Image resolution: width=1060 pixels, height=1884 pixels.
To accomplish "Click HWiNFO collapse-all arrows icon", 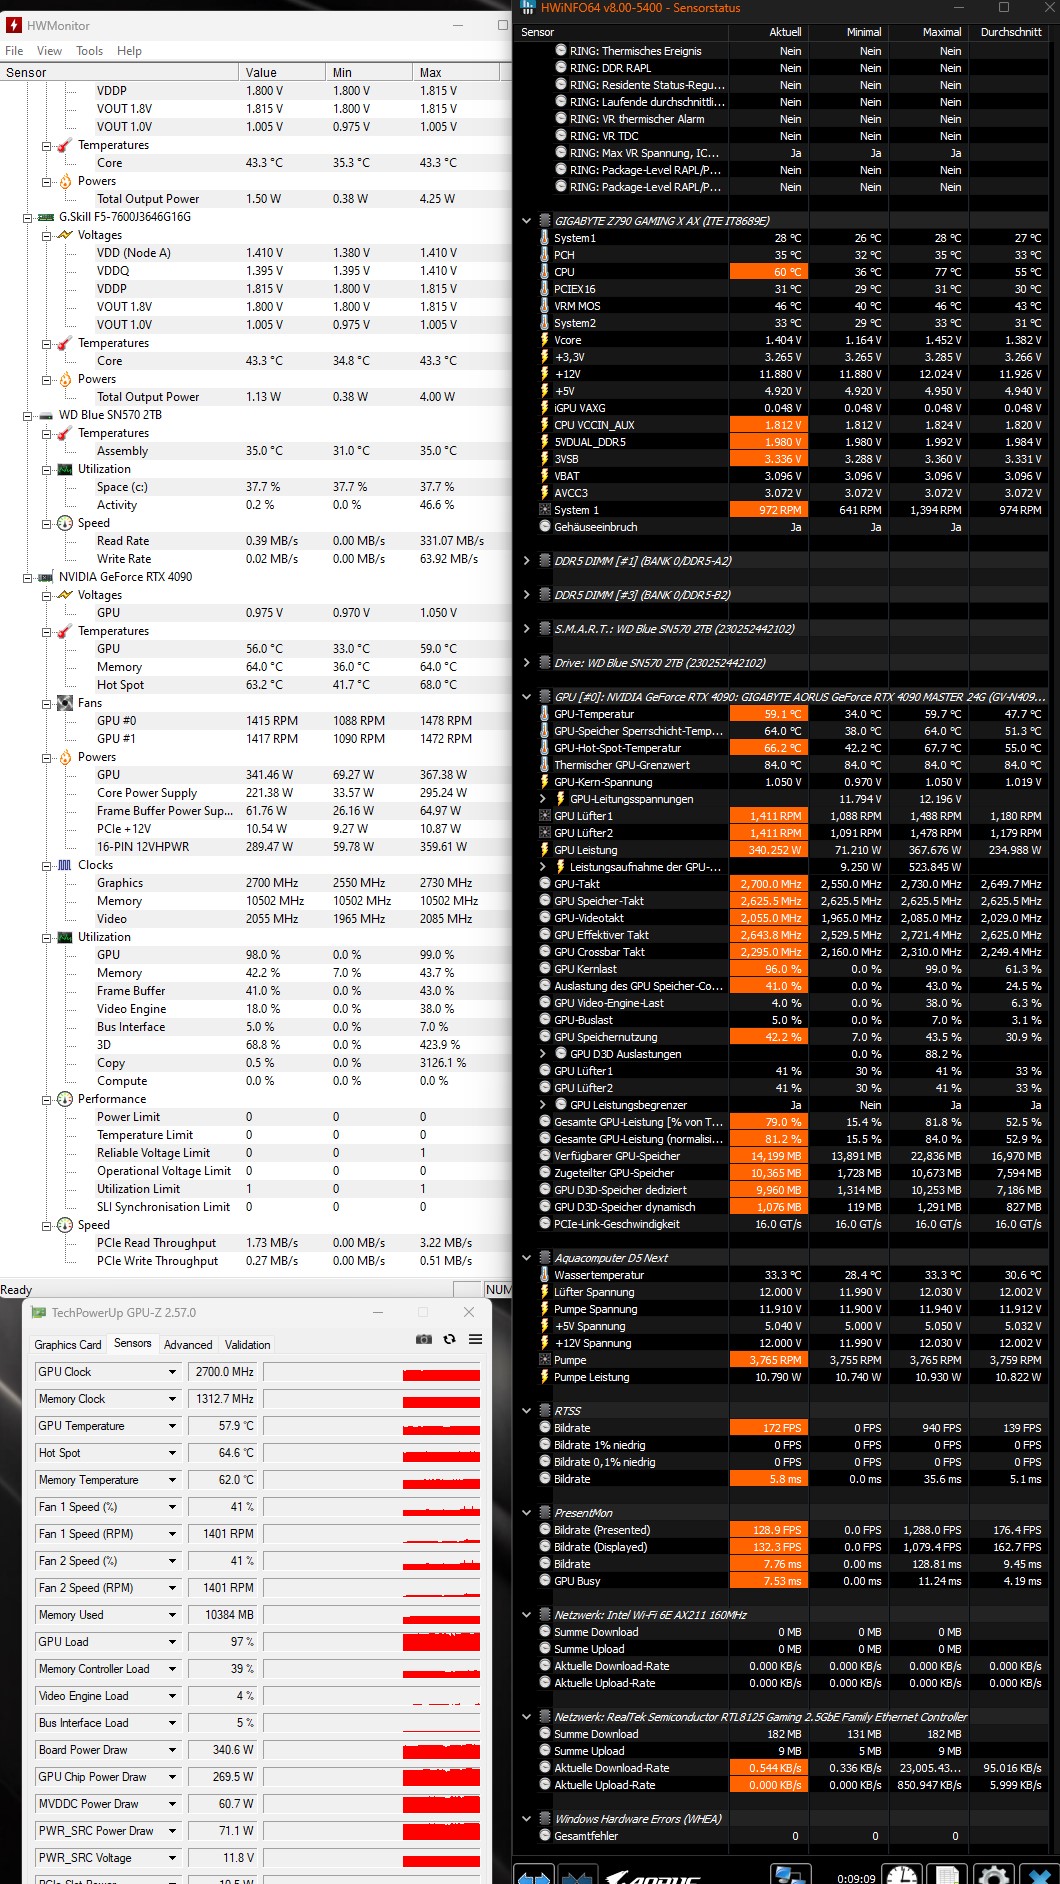I will coord(578,1875).
